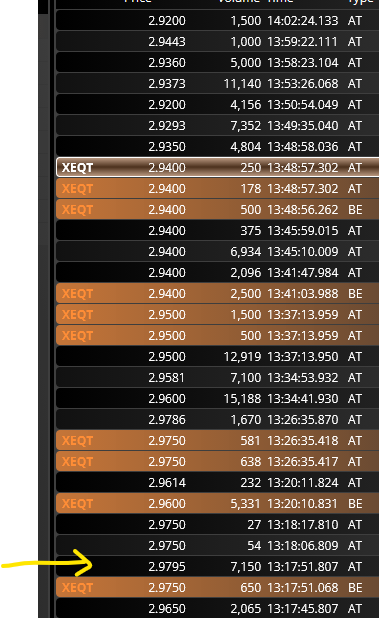The width and height of the screenshot is (379, 618).
Task: Click the trade at 14:02:24.133
Action: point(217,20)
